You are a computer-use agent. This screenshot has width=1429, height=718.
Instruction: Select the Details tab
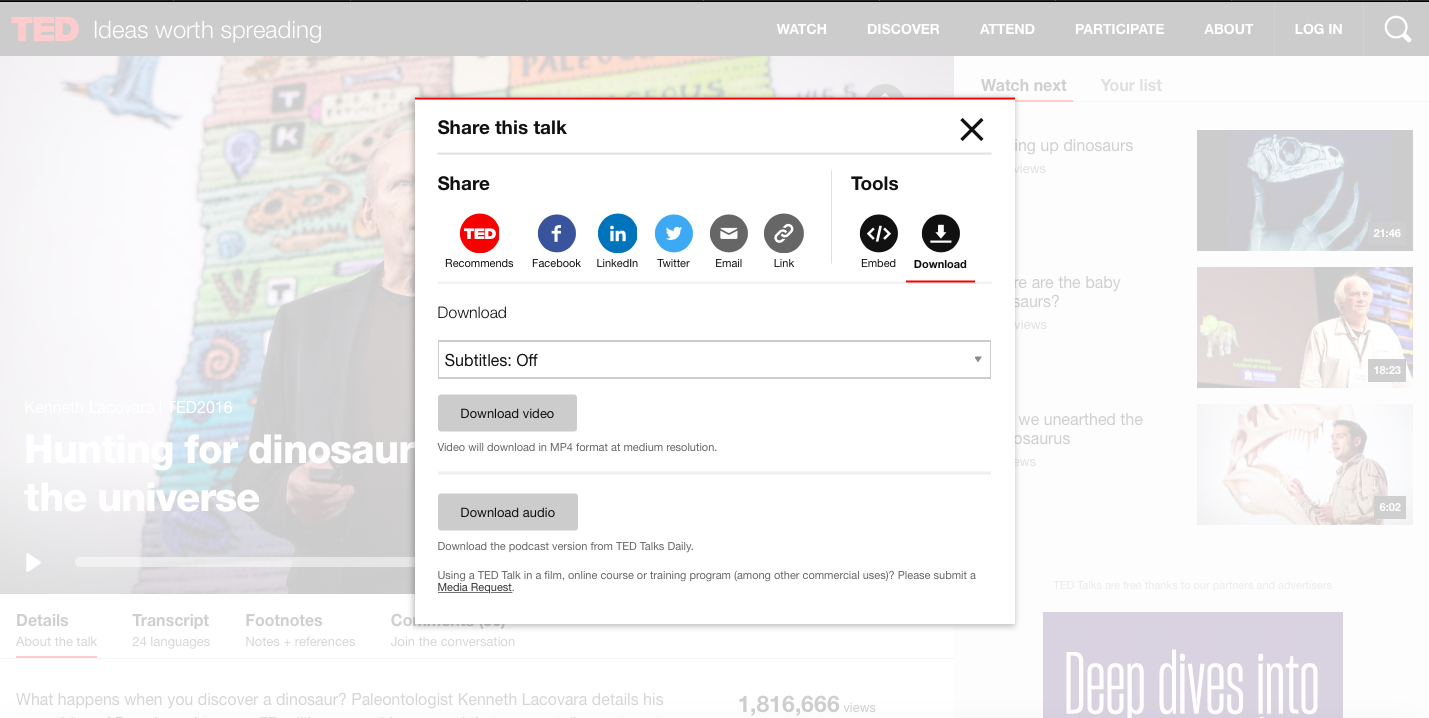57,630
